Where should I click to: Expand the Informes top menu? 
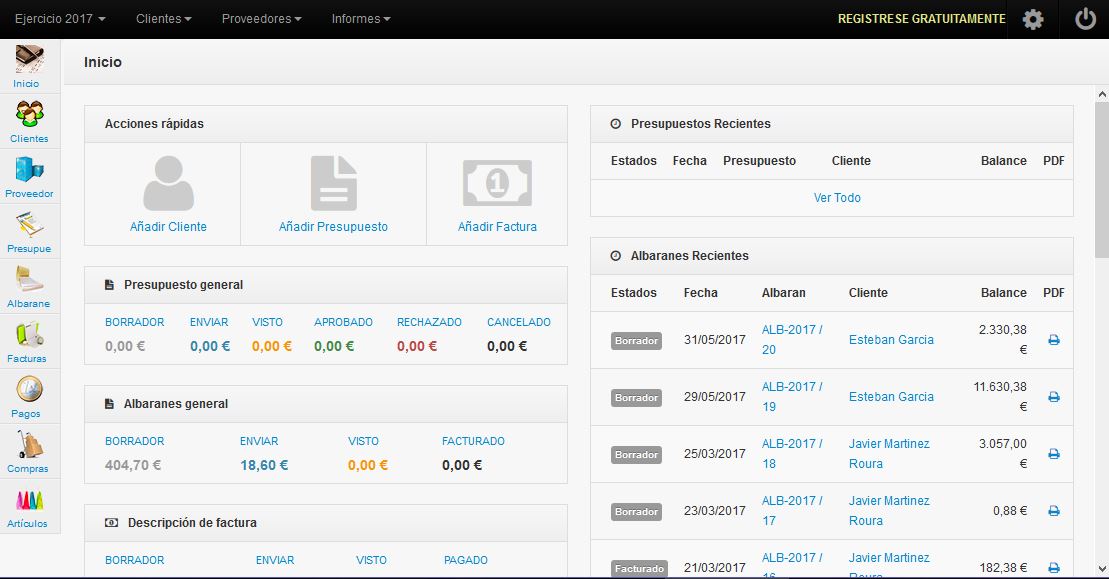tap(361, 19)
